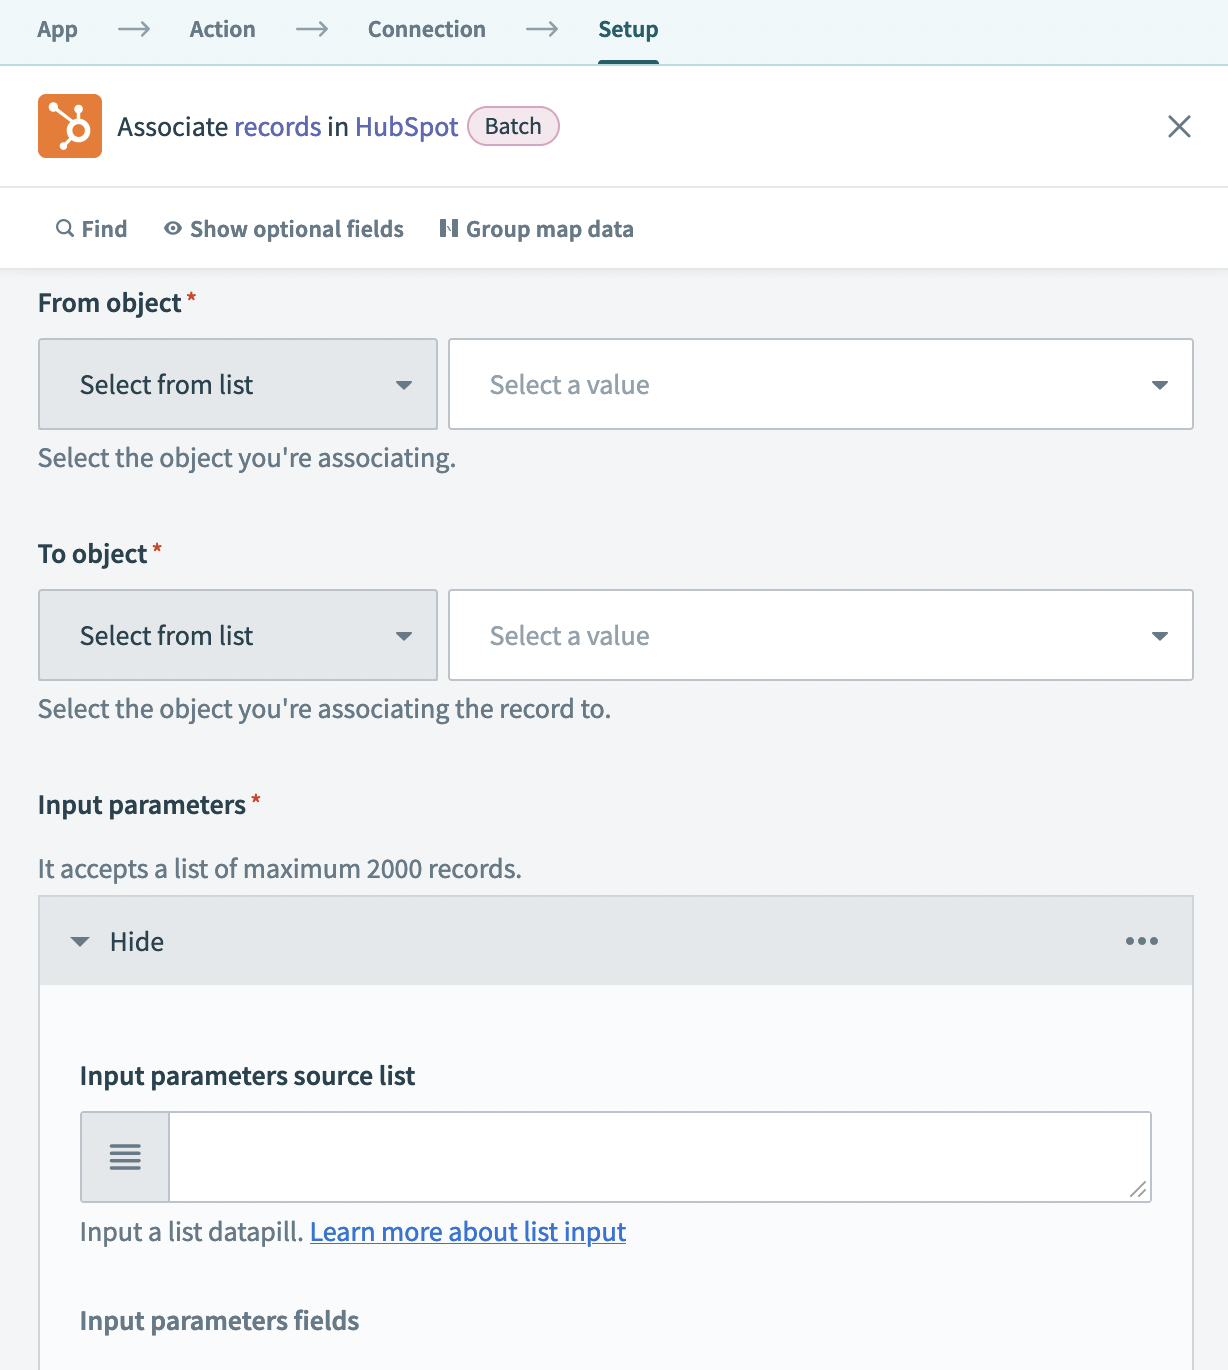Open 'Learn more about list input' link
This screenshot has height=1370, width=1228.
point(468,1232)
